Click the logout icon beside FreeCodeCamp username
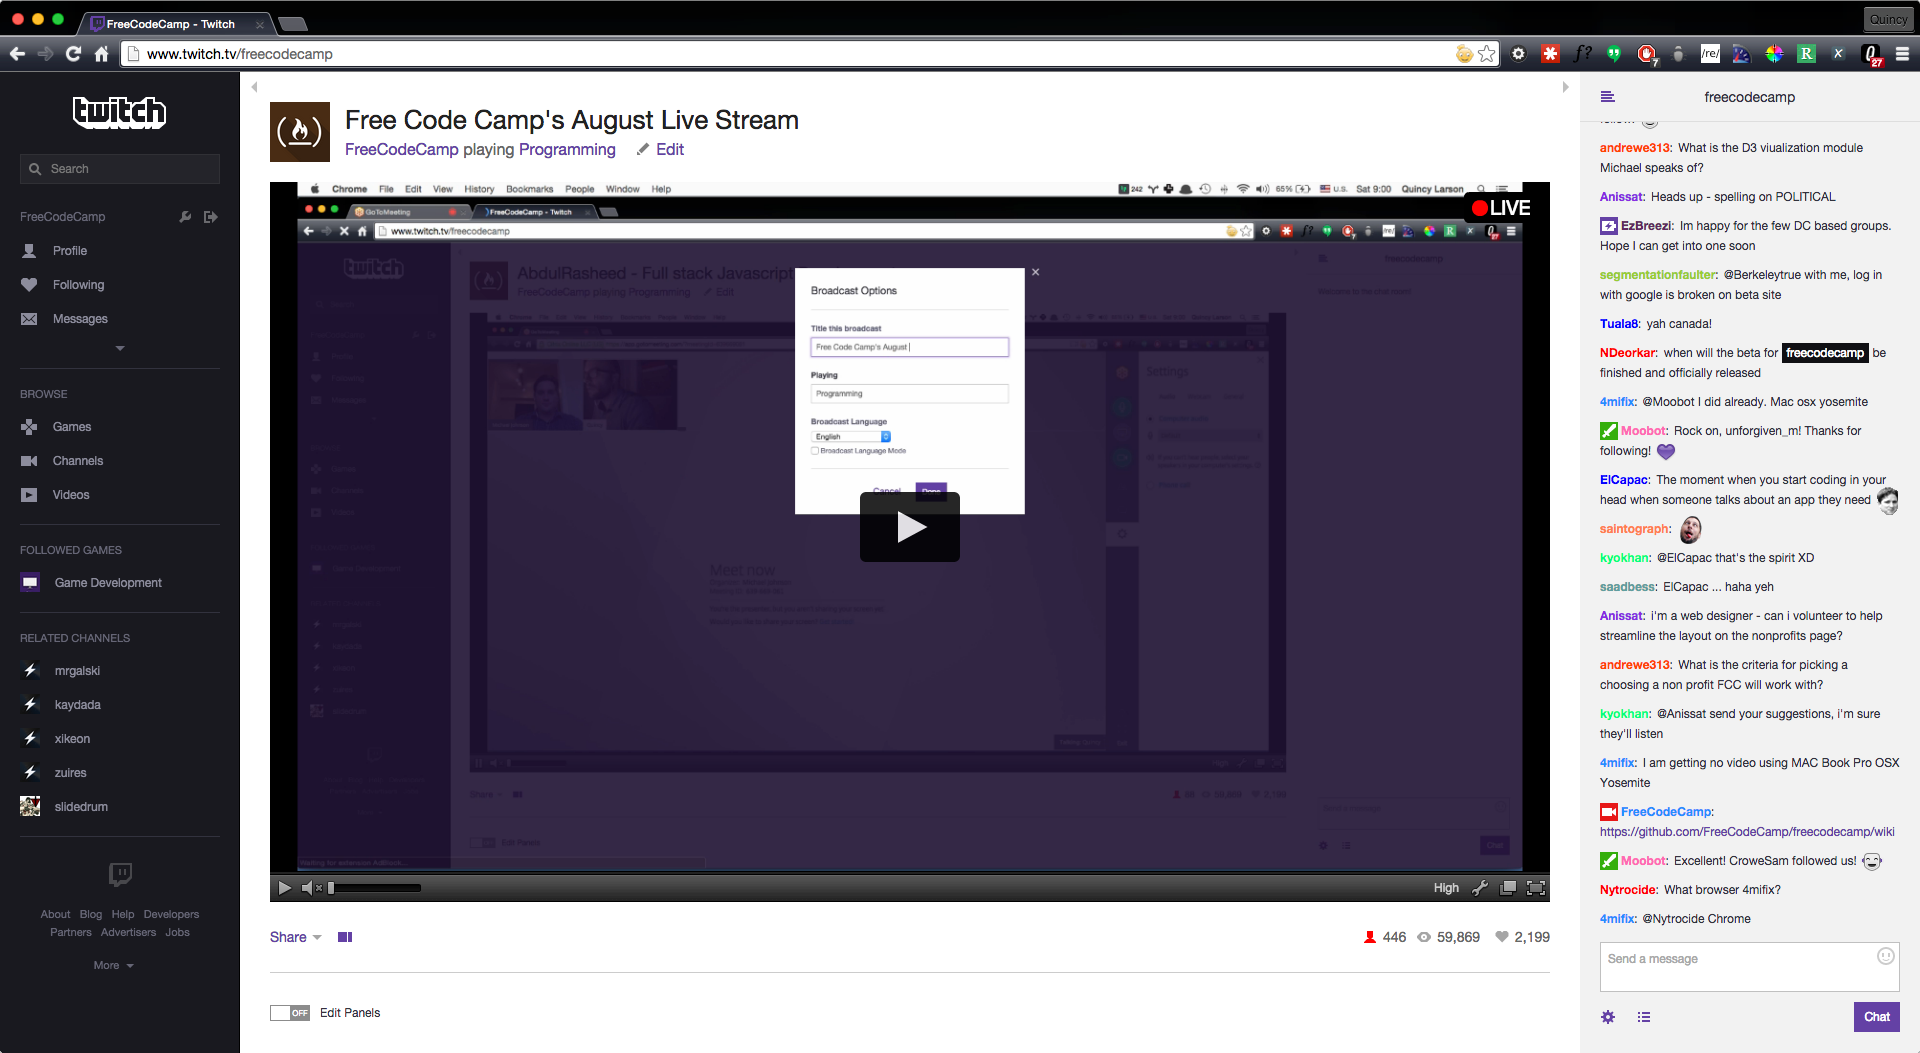This screenshot has height=1053, width=1920. pos(211,217)
